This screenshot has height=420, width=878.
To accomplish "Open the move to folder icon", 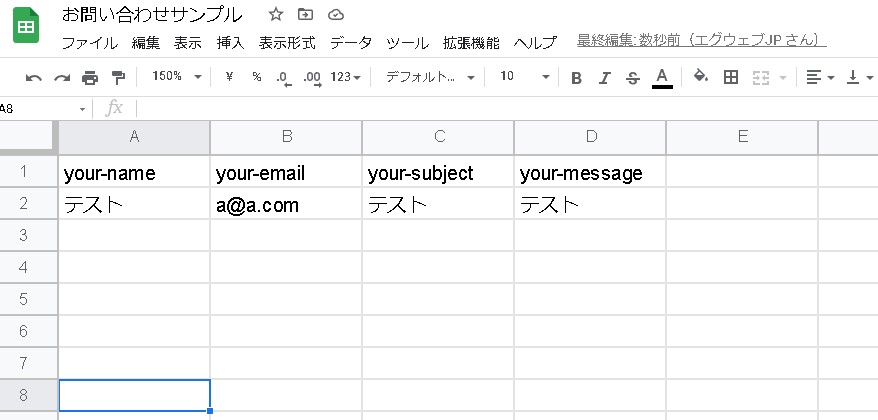I will click(305, 14).
